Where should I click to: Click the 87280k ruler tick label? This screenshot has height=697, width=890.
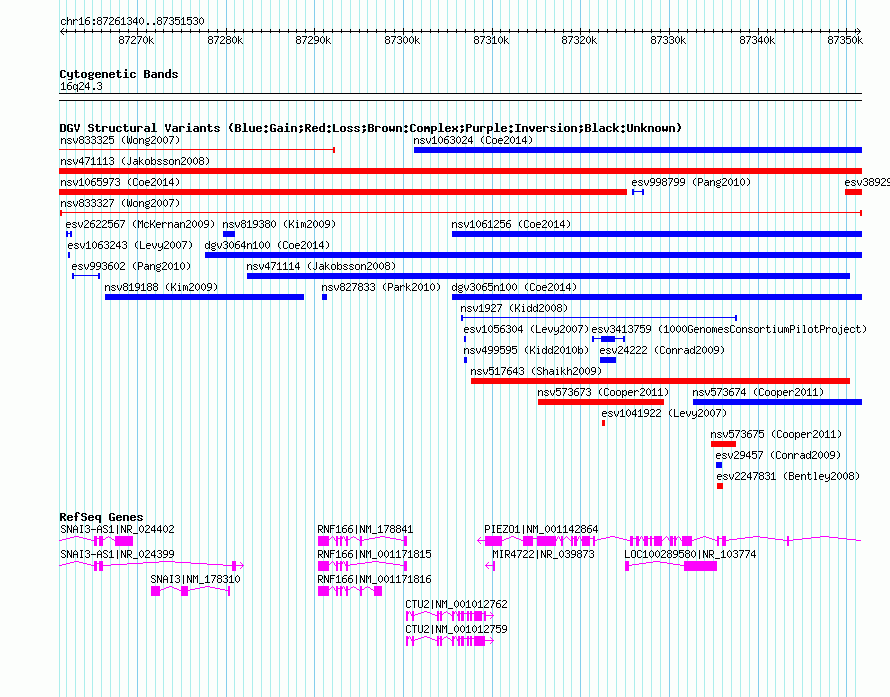pyautogui.click(x=225, y=40)
